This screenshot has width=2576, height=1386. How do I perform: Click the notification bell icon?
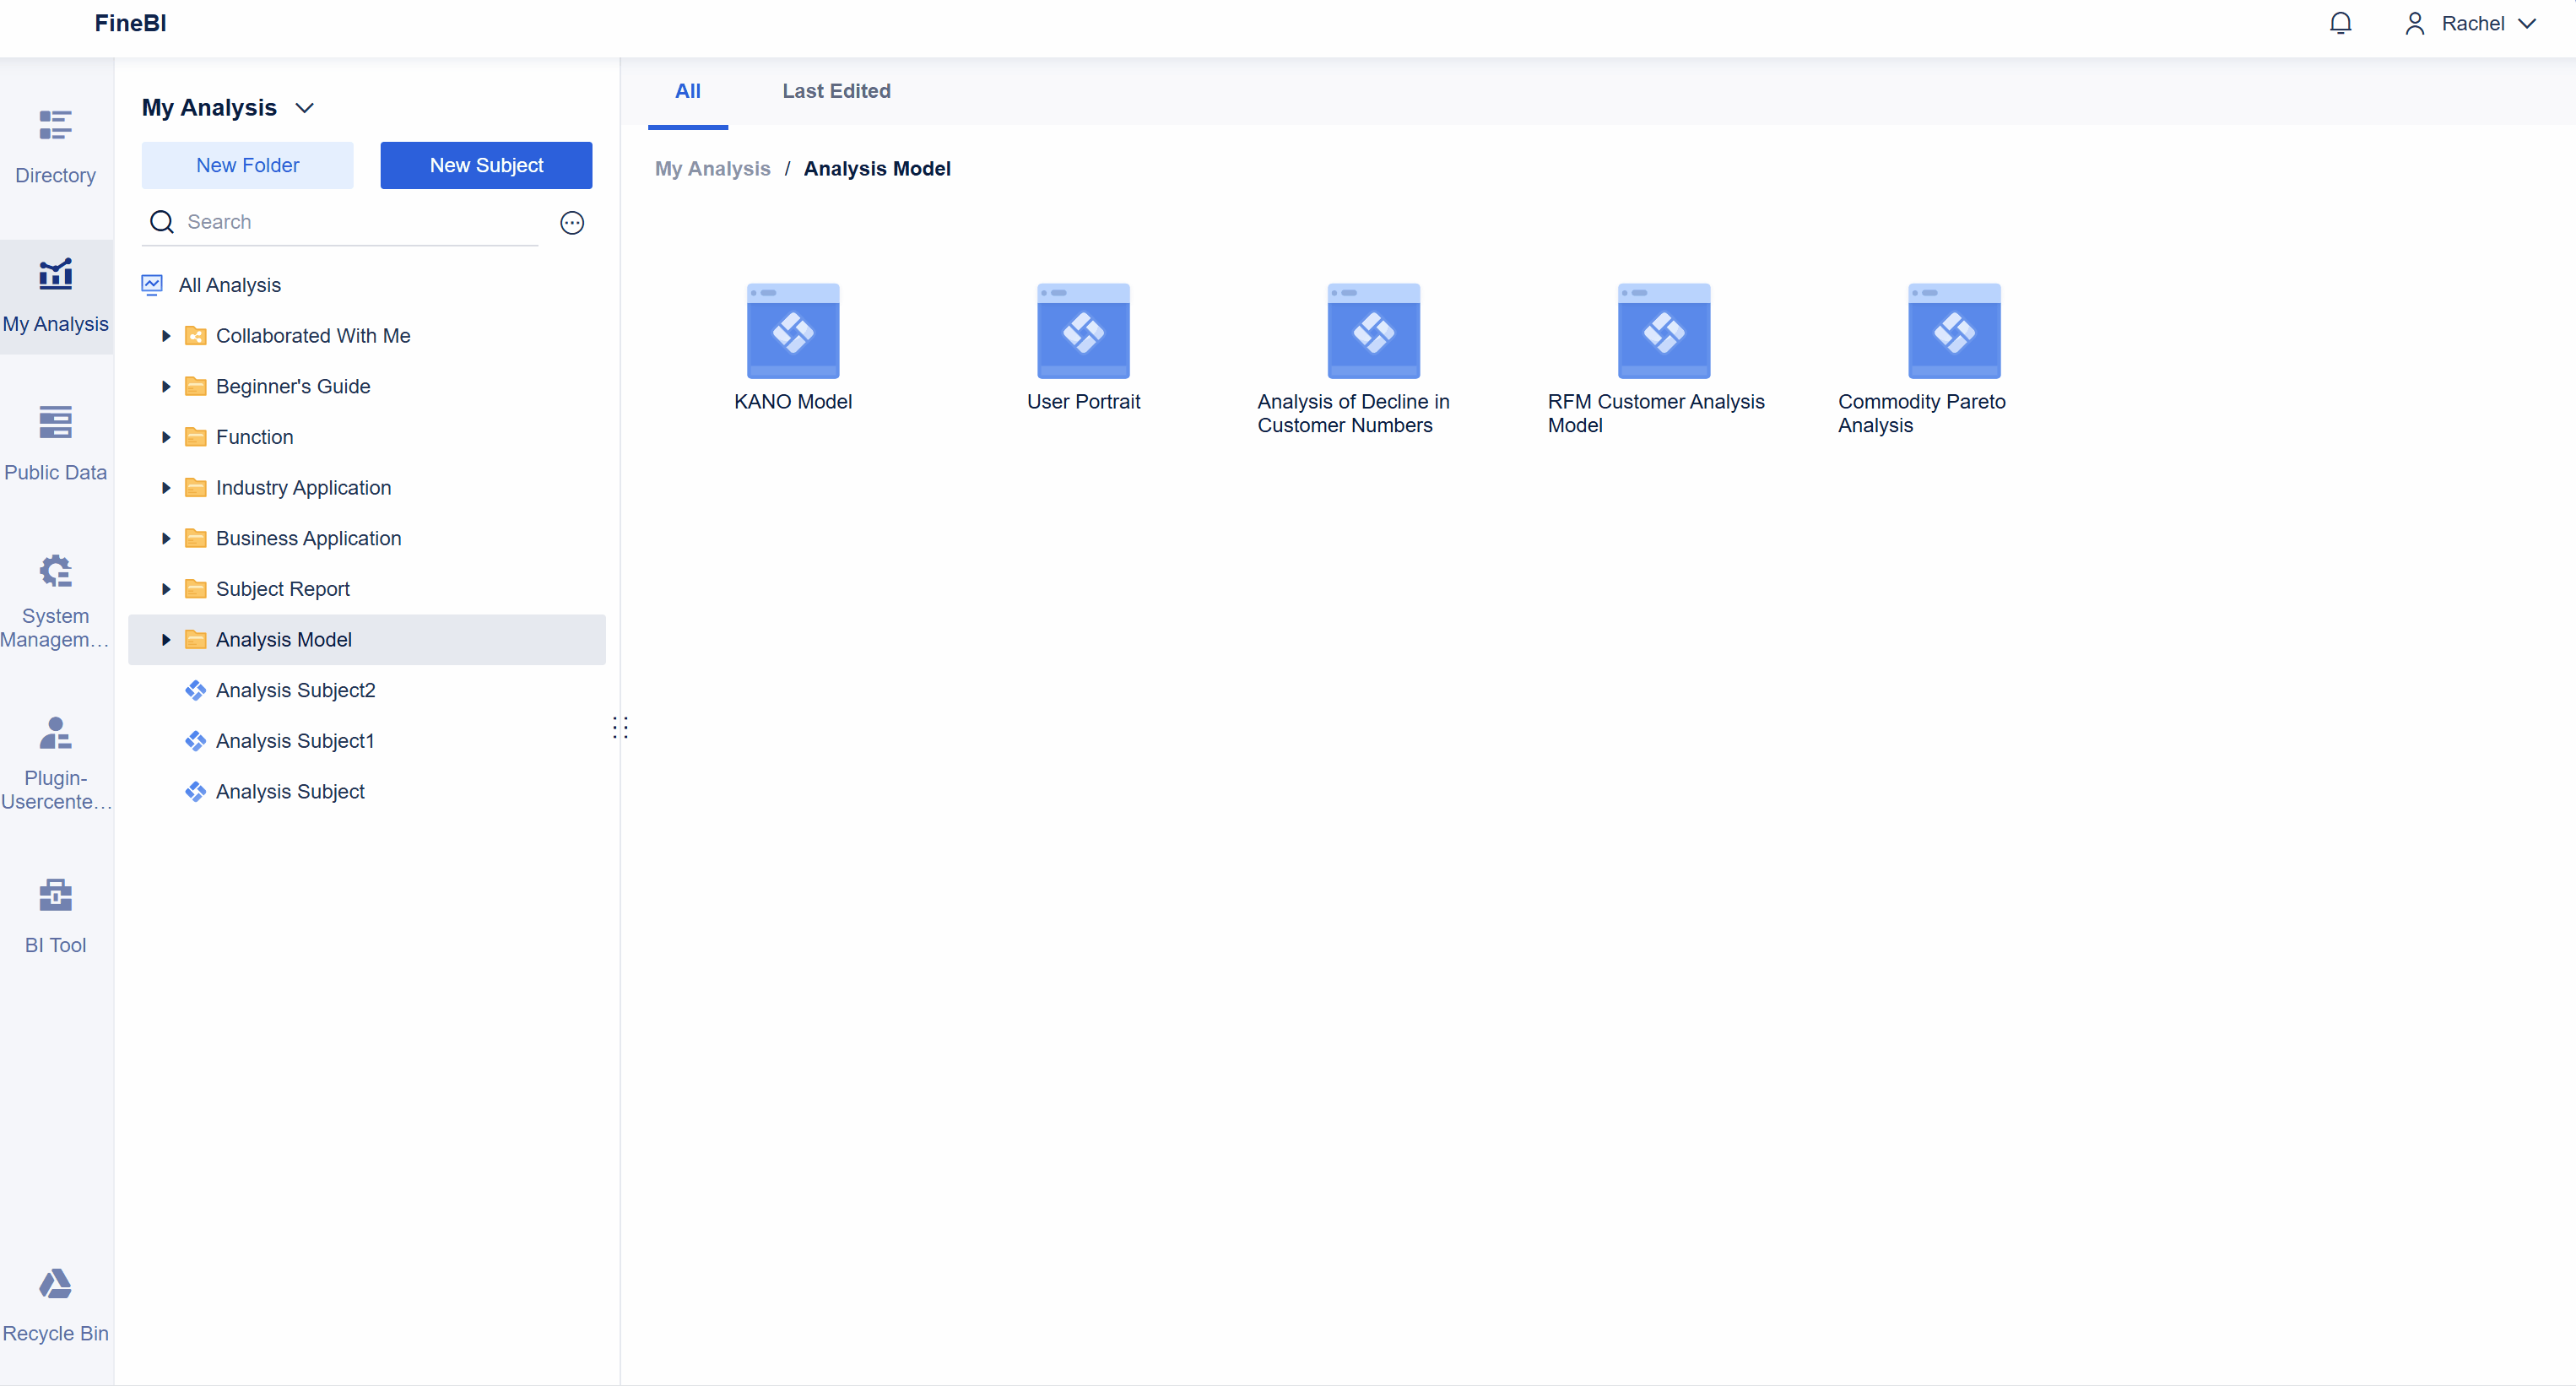tap(2340, 23)
